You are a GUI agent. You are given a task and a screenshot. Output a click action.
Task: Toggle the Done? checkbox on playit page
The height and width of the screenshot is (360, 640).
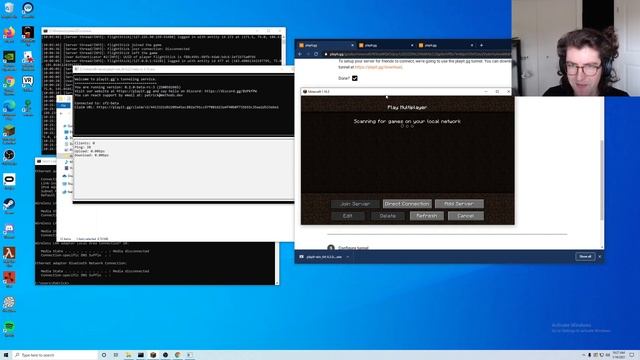pyautogui.click(x=355, y=78)
